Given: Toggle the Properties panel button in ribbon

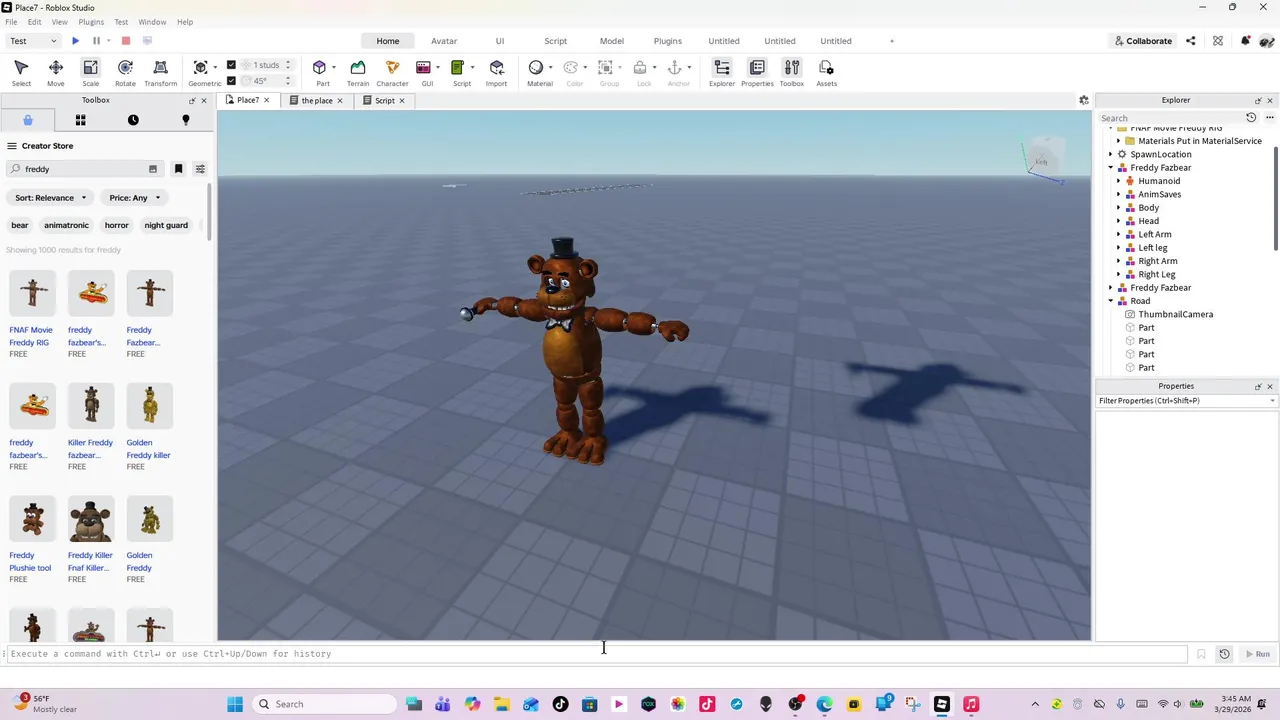Looking at the screenshot, I should pyautogui.click(x=757, y=72).
